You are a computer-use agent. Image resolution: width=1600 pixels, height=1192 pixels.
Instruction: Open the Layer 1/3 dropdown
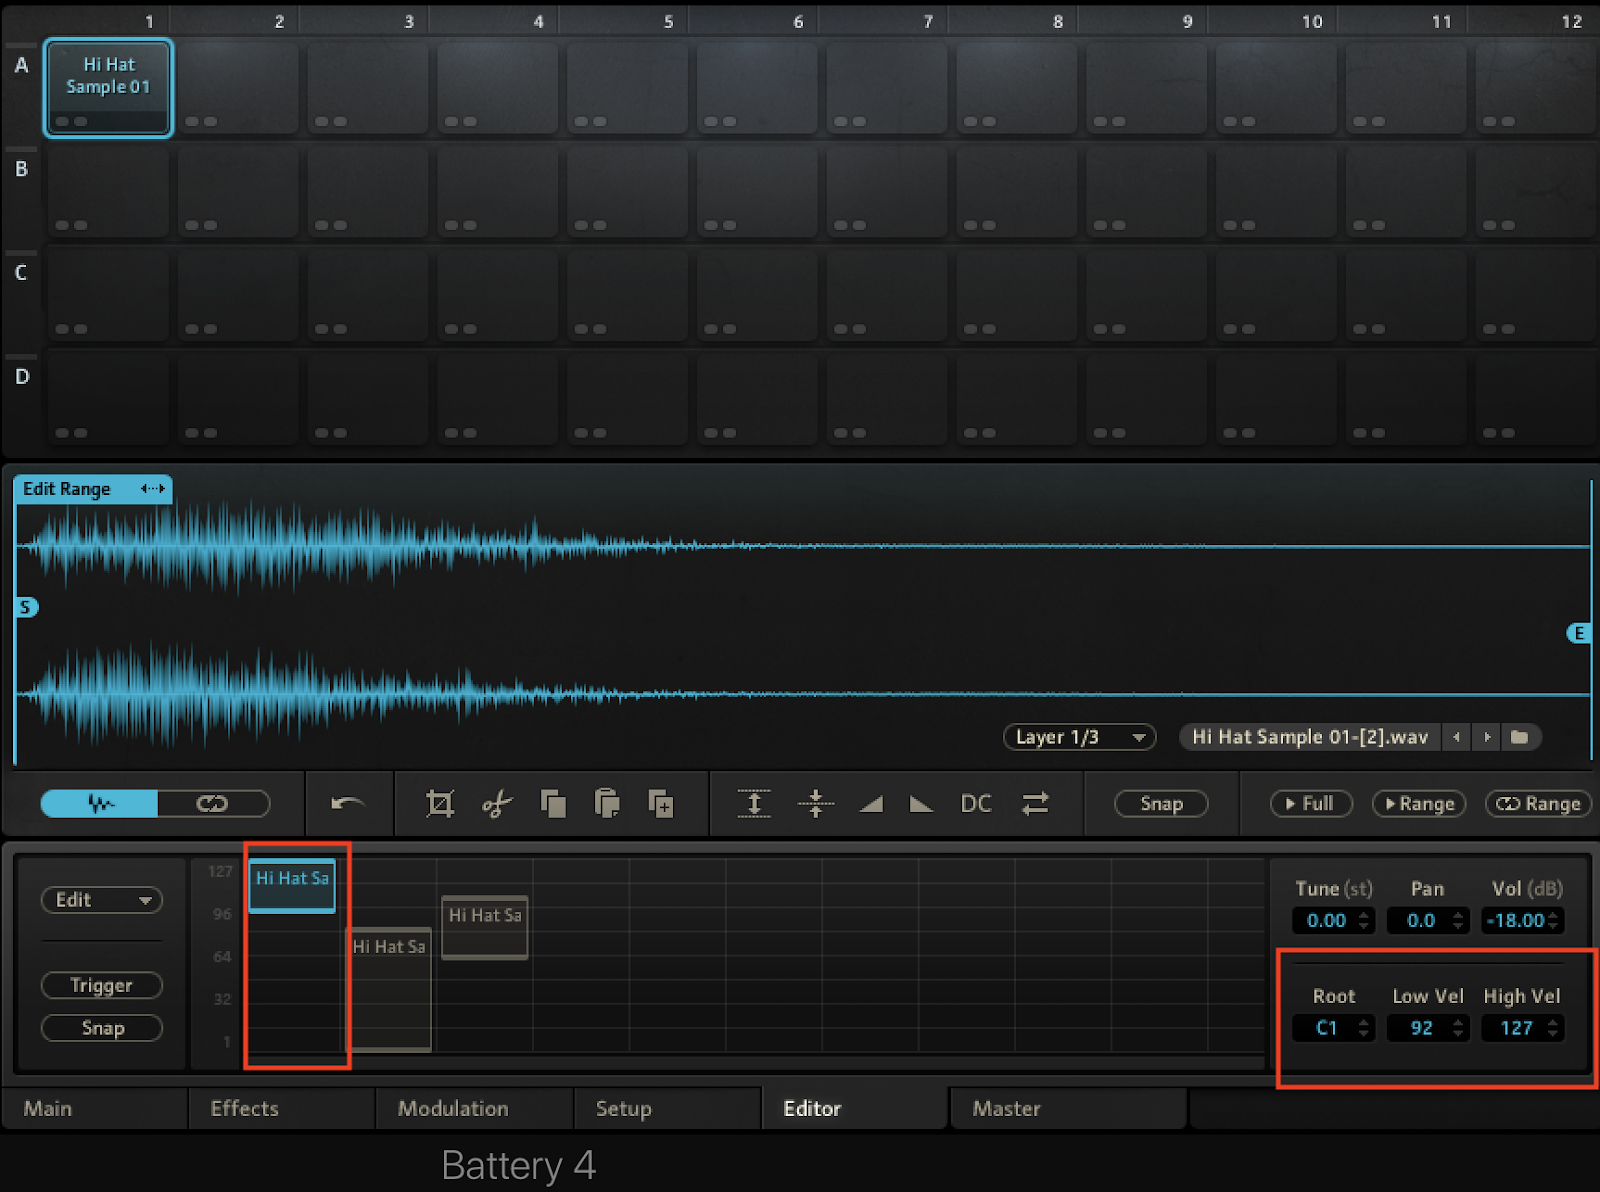coord(1080,737)
